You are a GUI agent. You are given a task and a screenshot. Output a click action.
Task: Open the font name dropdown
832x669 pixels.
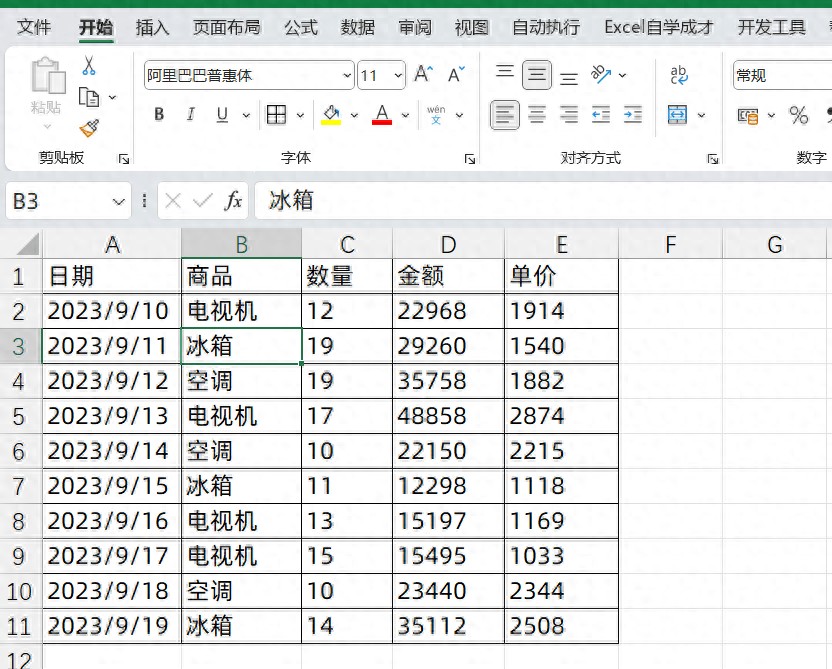pyautogui.click(x=347, y=75)
